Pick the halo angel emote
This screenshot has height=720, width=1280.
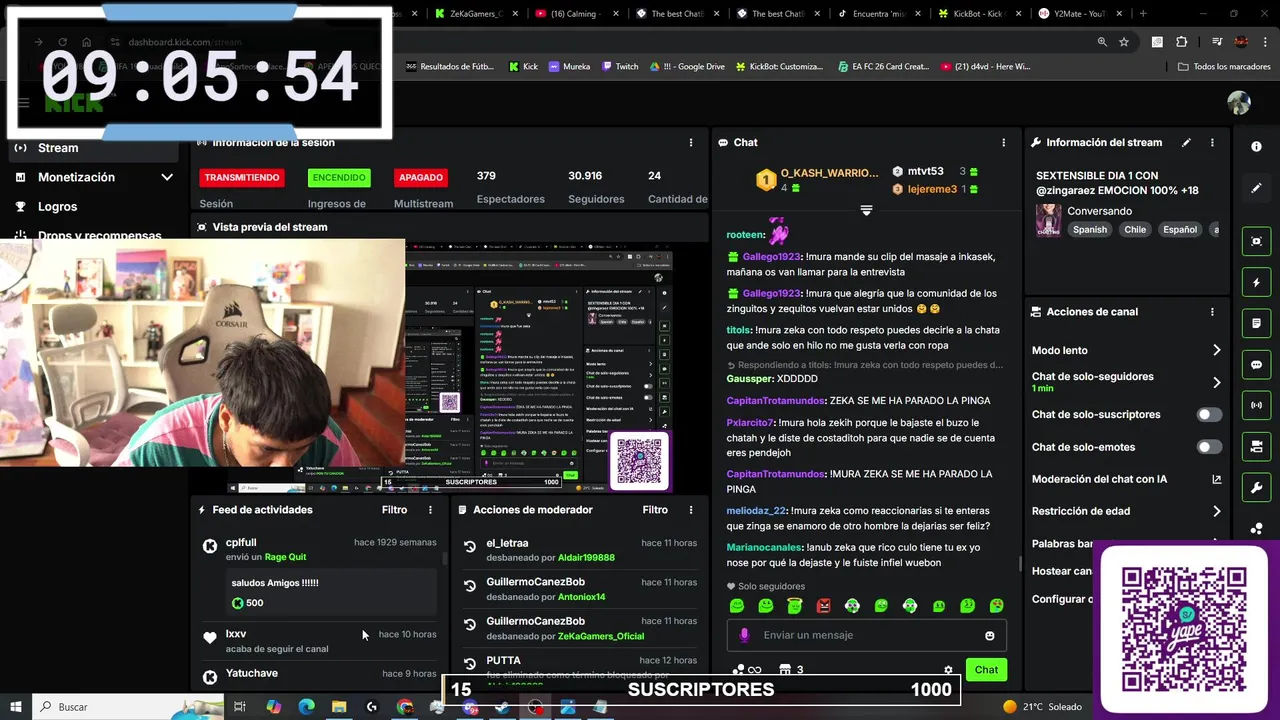(x=794, y=605)
